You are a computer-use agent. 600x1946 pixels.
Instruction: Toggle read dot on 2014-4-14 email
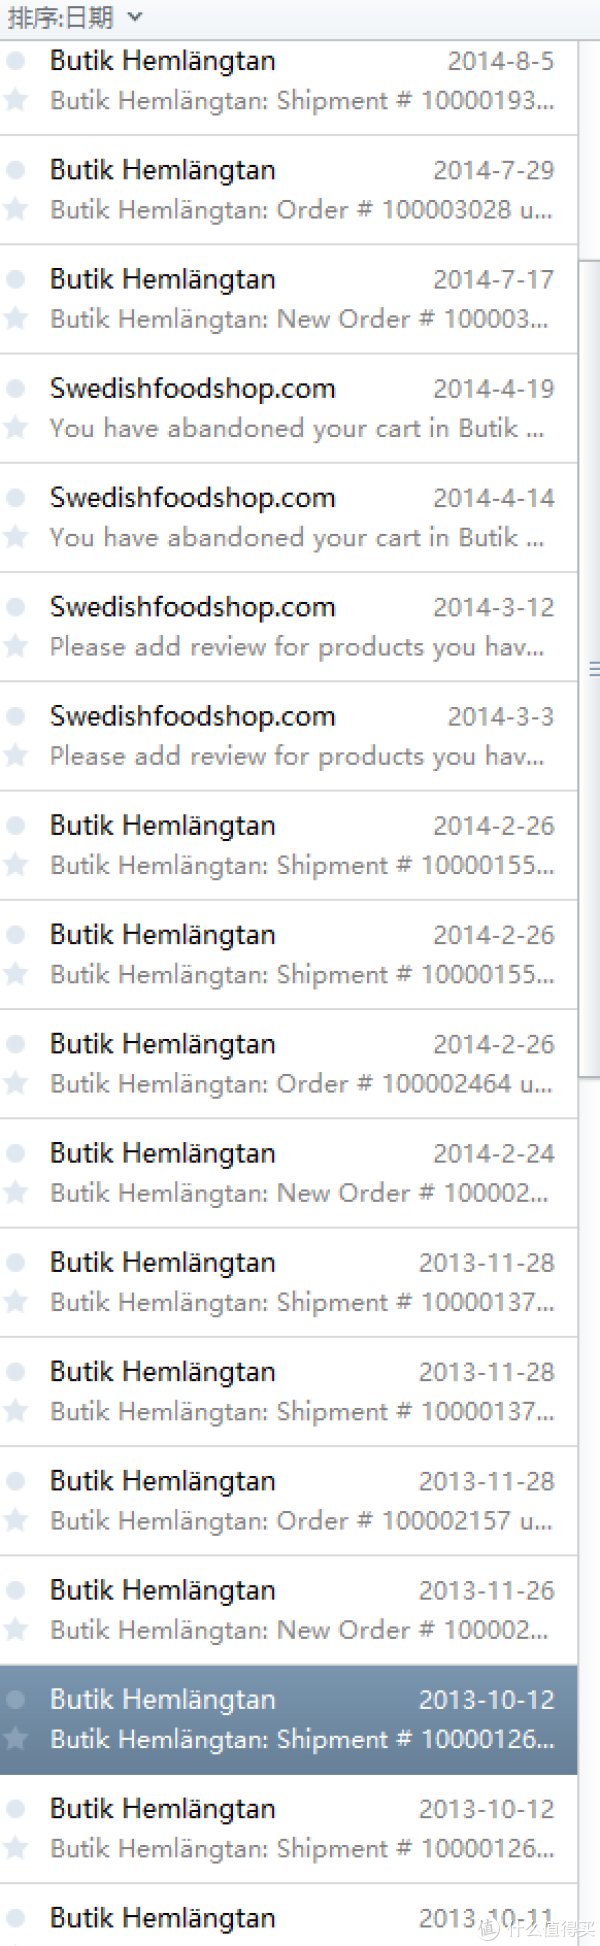point(15,497)
